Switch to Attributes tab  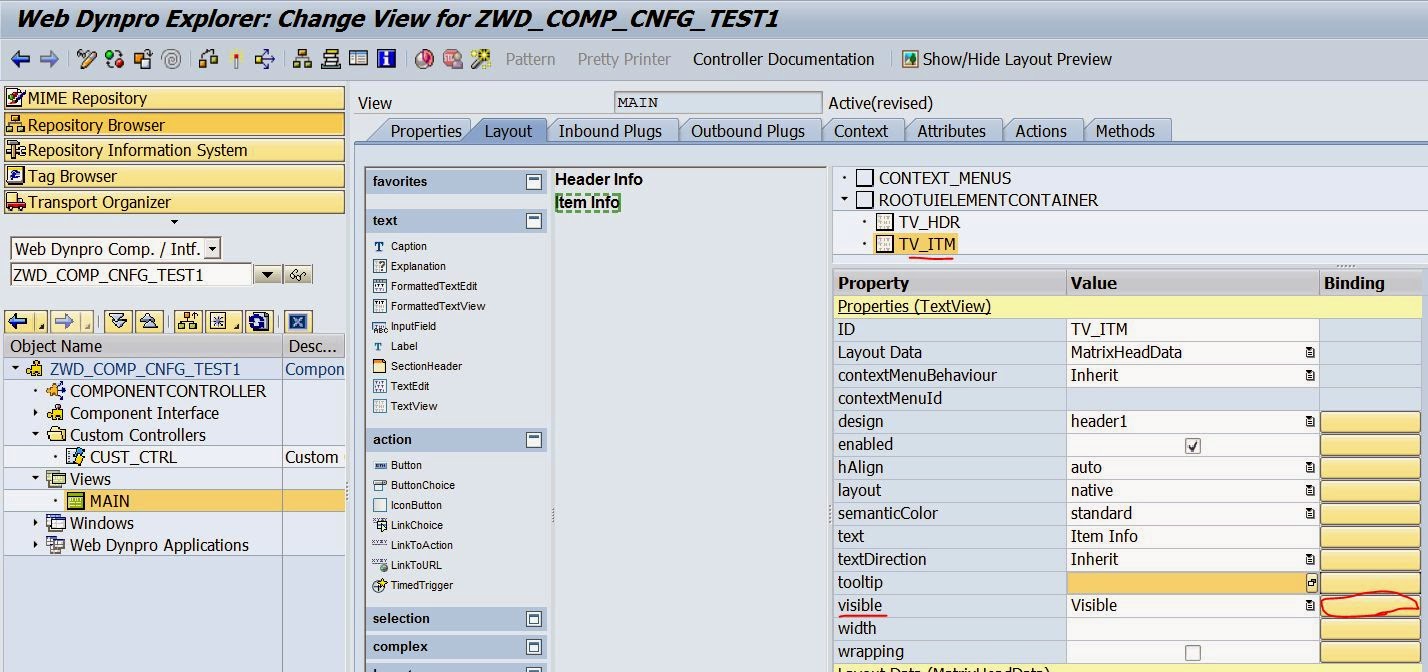[x=951, y=131]
